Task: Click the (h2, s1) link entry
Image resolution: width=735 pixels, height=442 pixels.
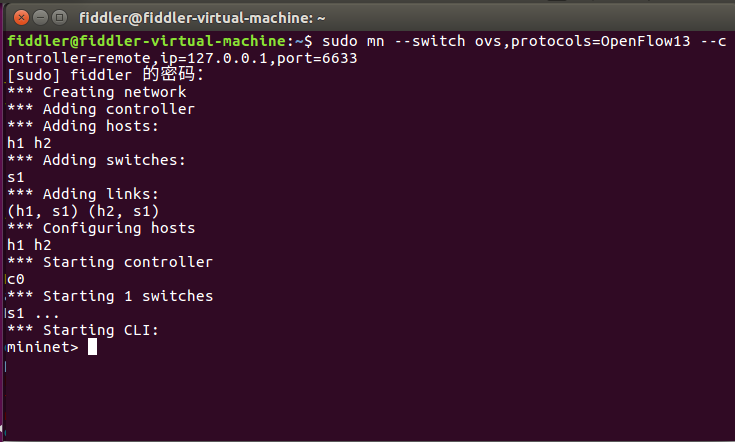Action: tap(124, 211)
